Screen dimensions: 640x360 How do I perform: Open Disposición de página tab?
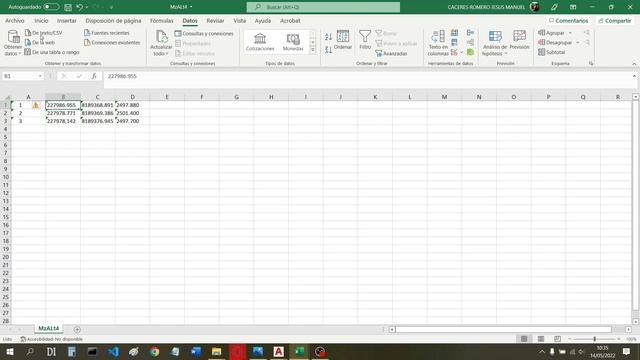click(113, 20)
